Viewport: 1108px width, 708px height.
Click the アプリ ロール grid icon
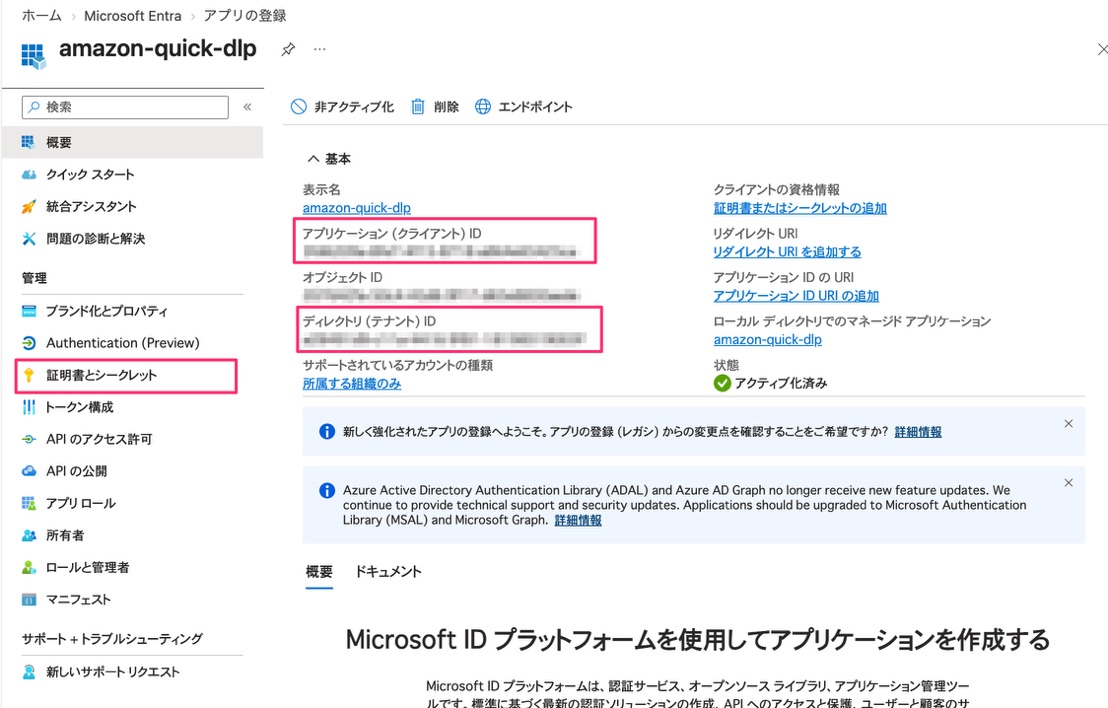point(28,503)
